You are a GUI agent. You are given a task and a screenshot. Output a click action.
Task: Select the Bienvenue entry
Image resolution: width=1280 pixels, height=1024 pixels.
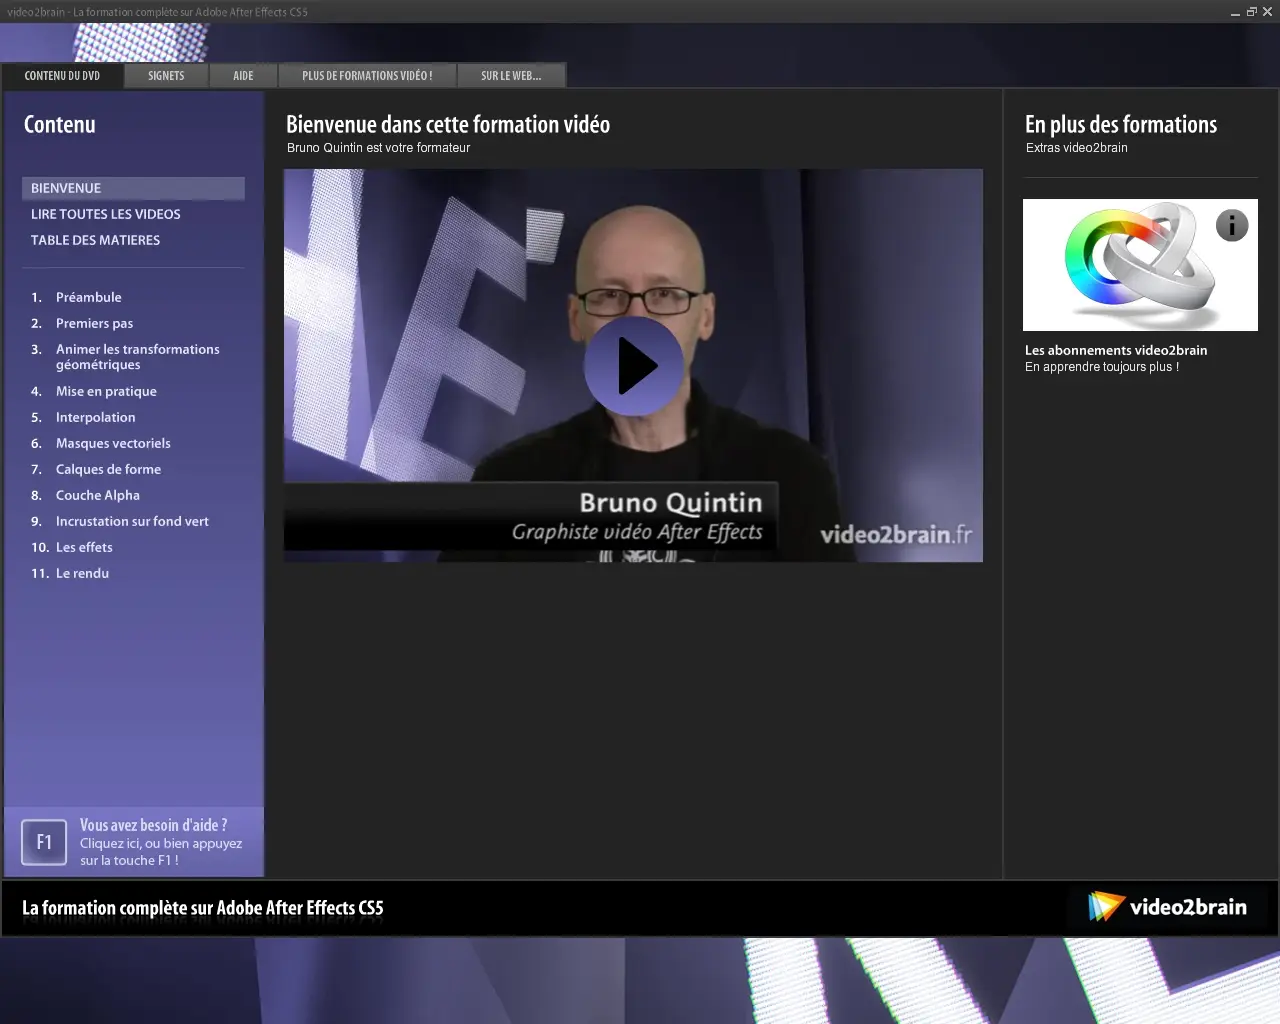pos(133,188)
